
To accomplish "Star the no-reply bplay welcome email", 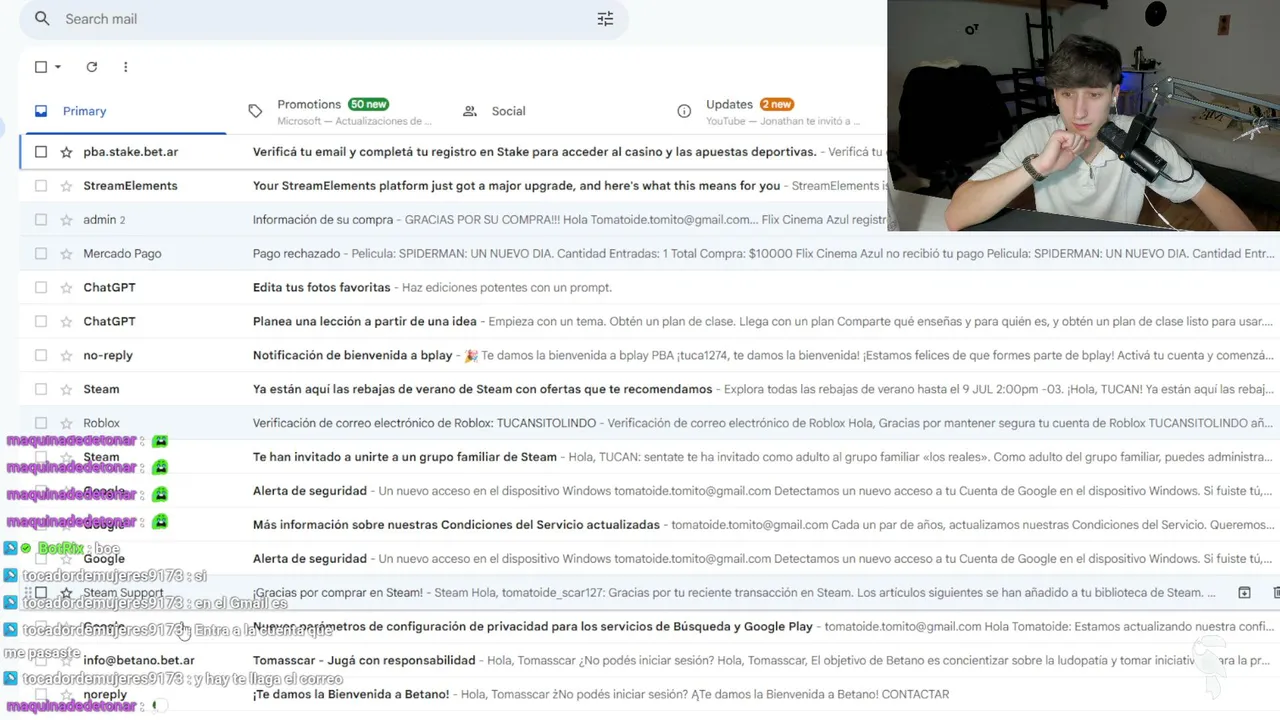I will pos(66,356).
